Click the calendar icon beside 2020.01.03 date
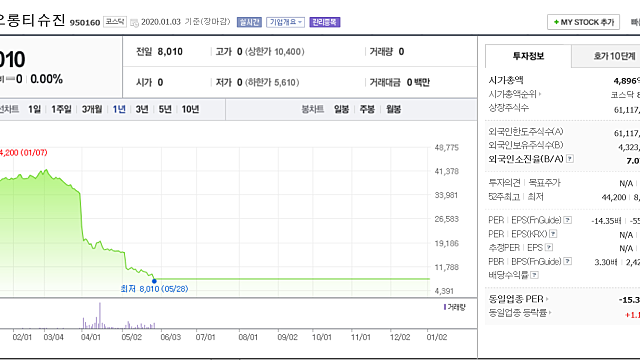The image size is (640, 360). coord(134,23)
